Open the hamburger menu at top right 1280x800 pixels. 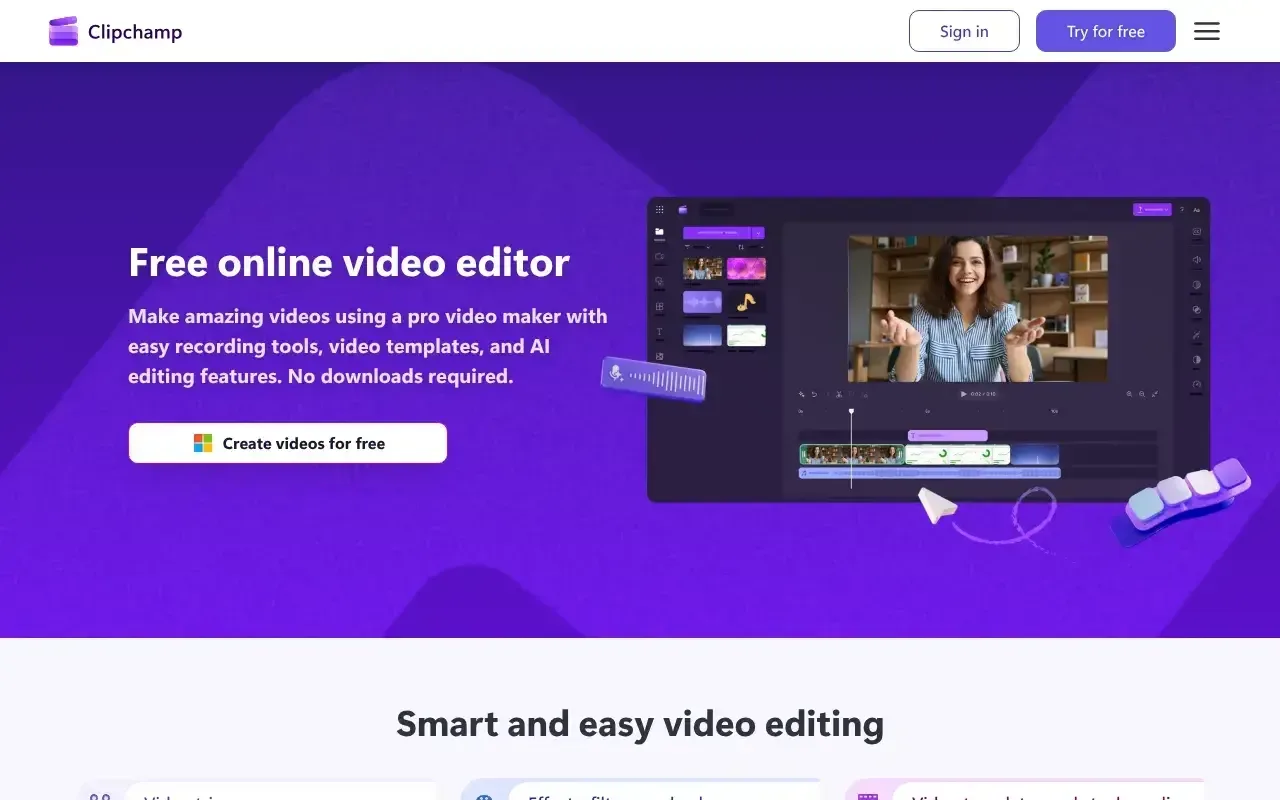(1206, 31)
